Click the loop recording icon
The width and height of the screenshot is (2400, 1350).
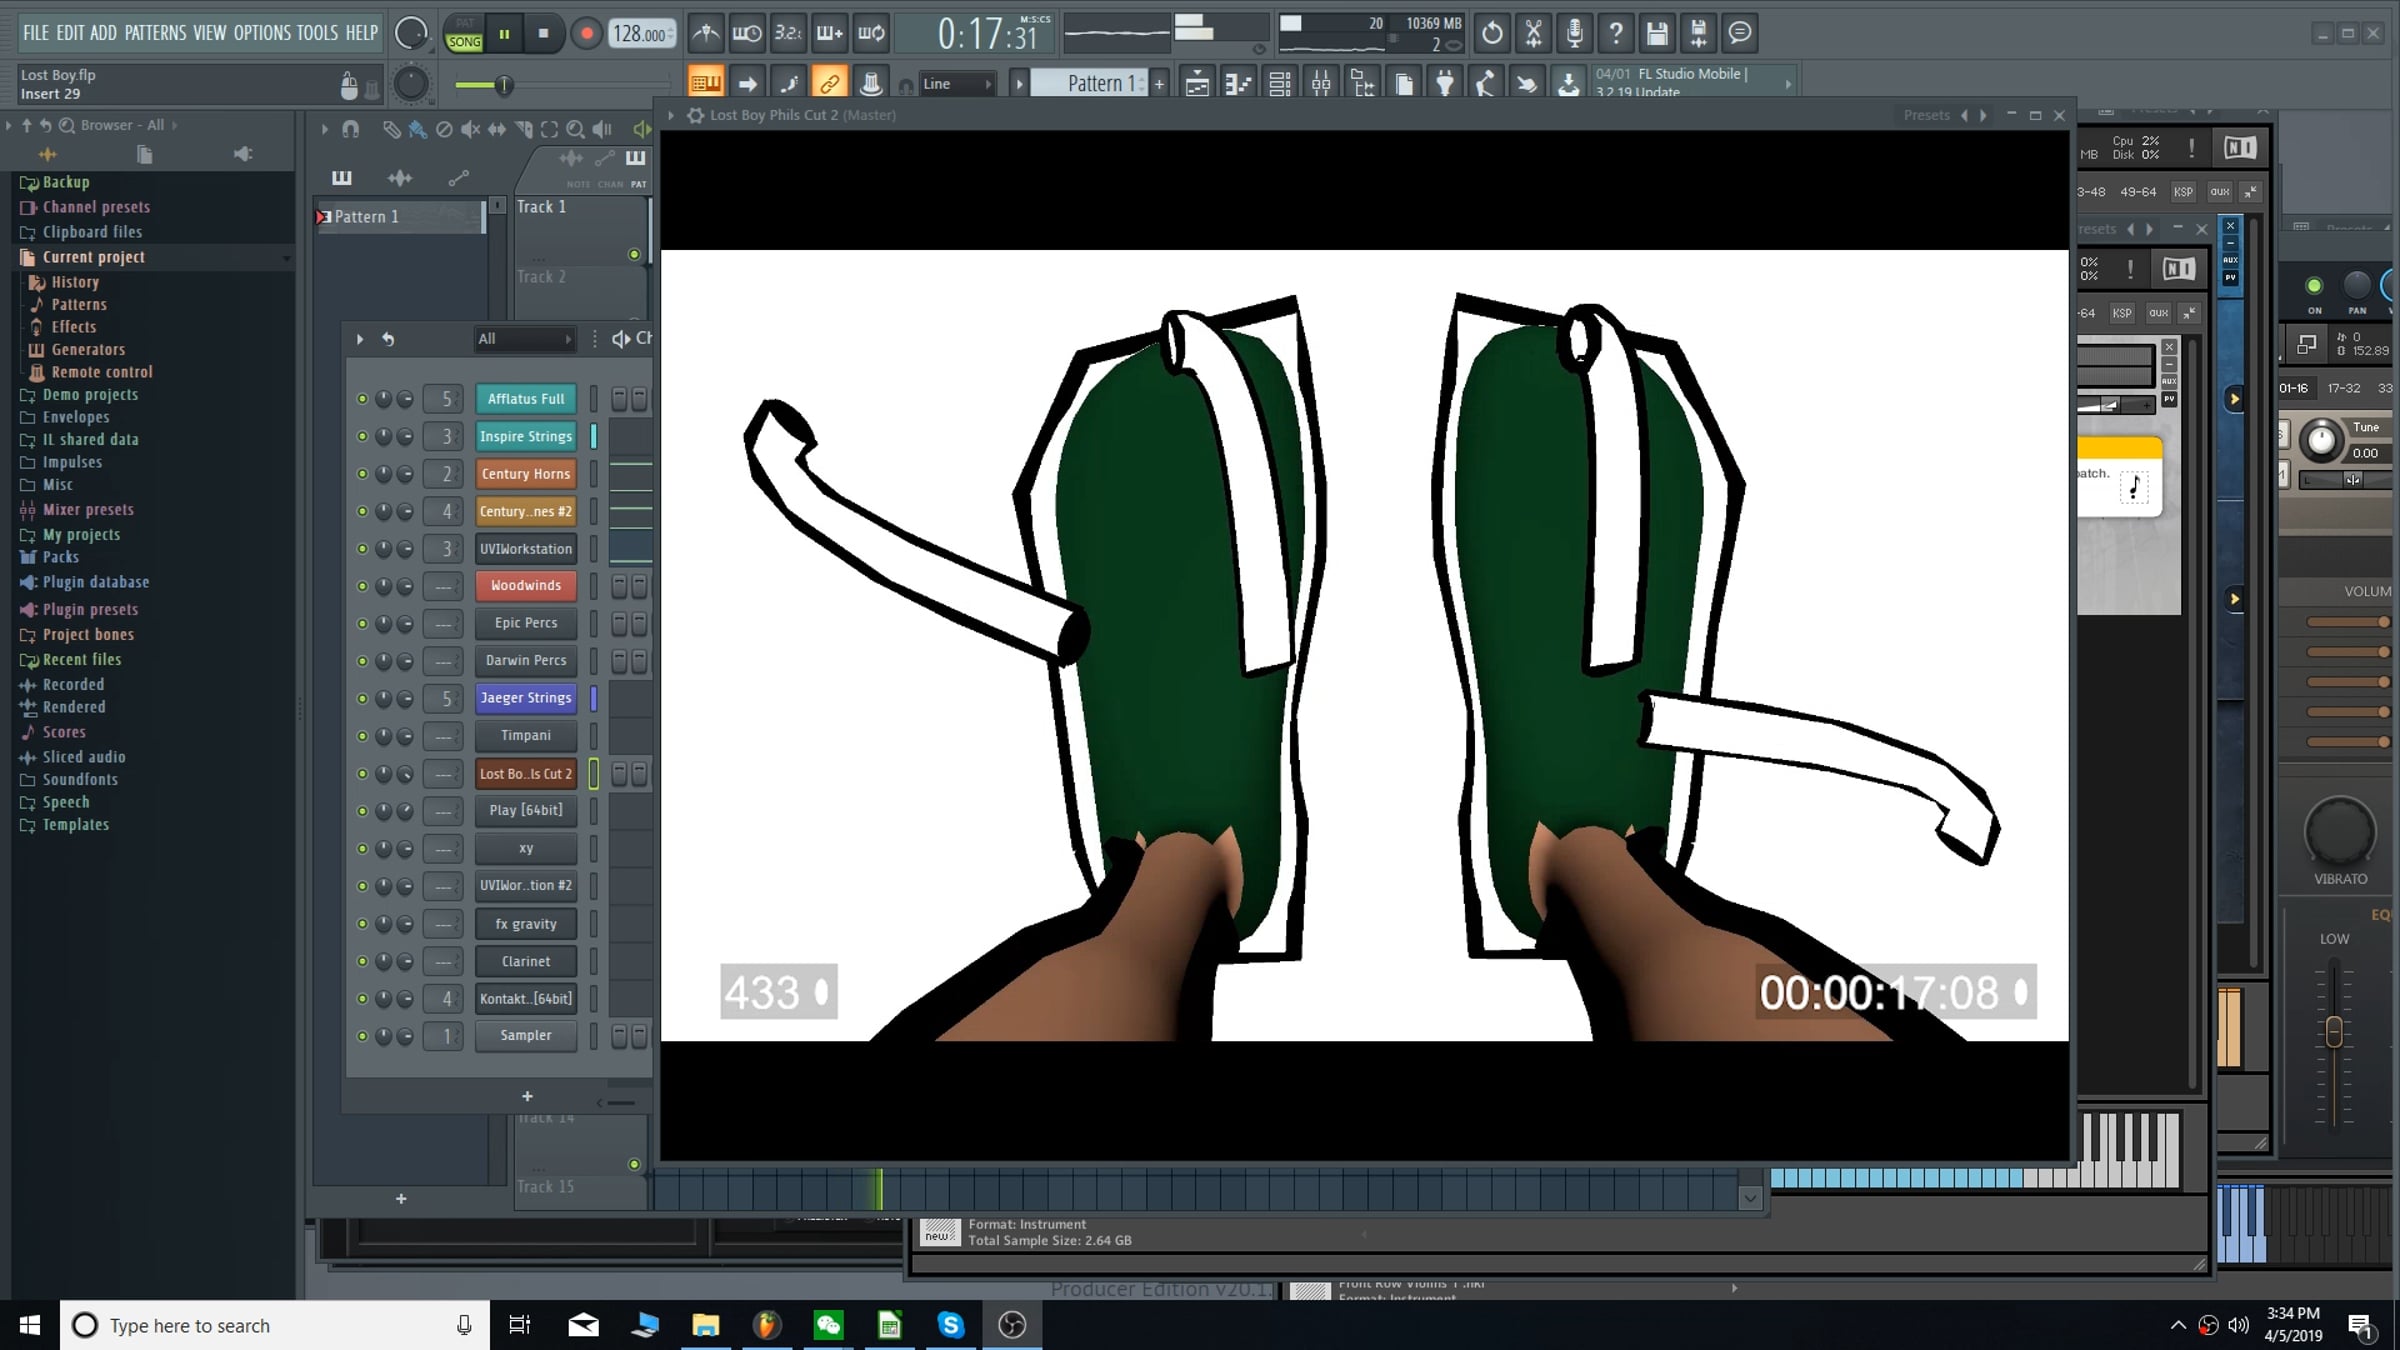click(x=871, y=33)
